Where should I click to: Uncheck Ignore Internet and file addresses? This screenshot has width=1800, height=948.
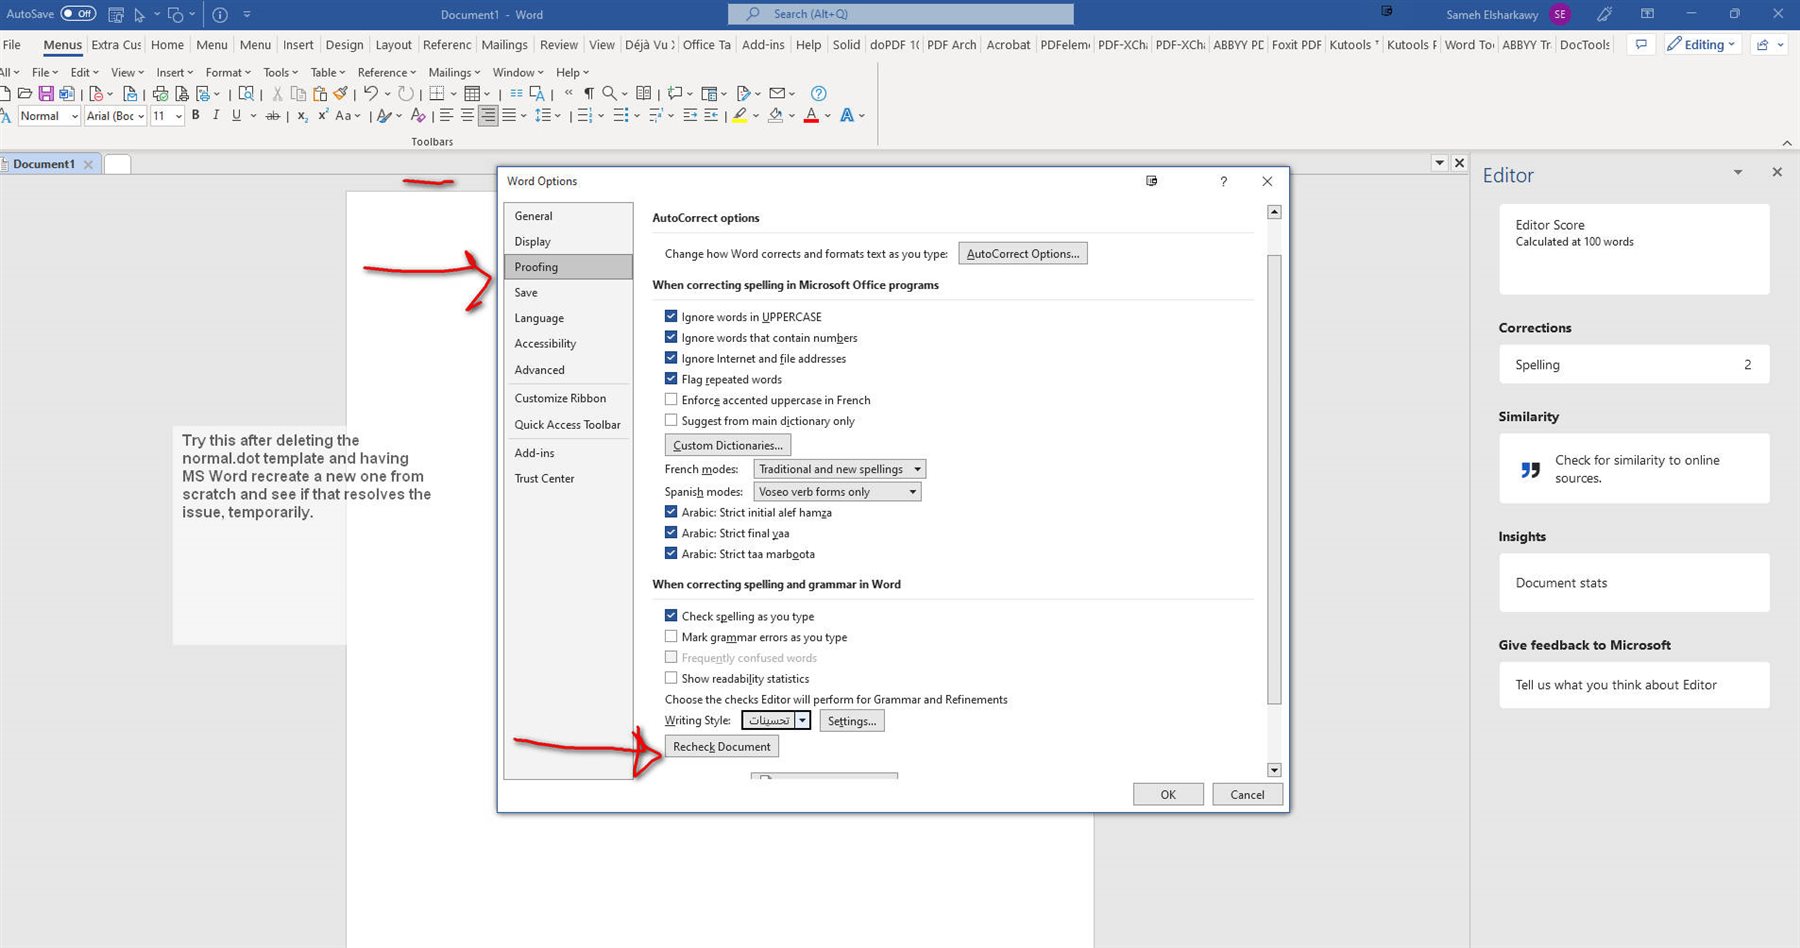click(671, 358)
